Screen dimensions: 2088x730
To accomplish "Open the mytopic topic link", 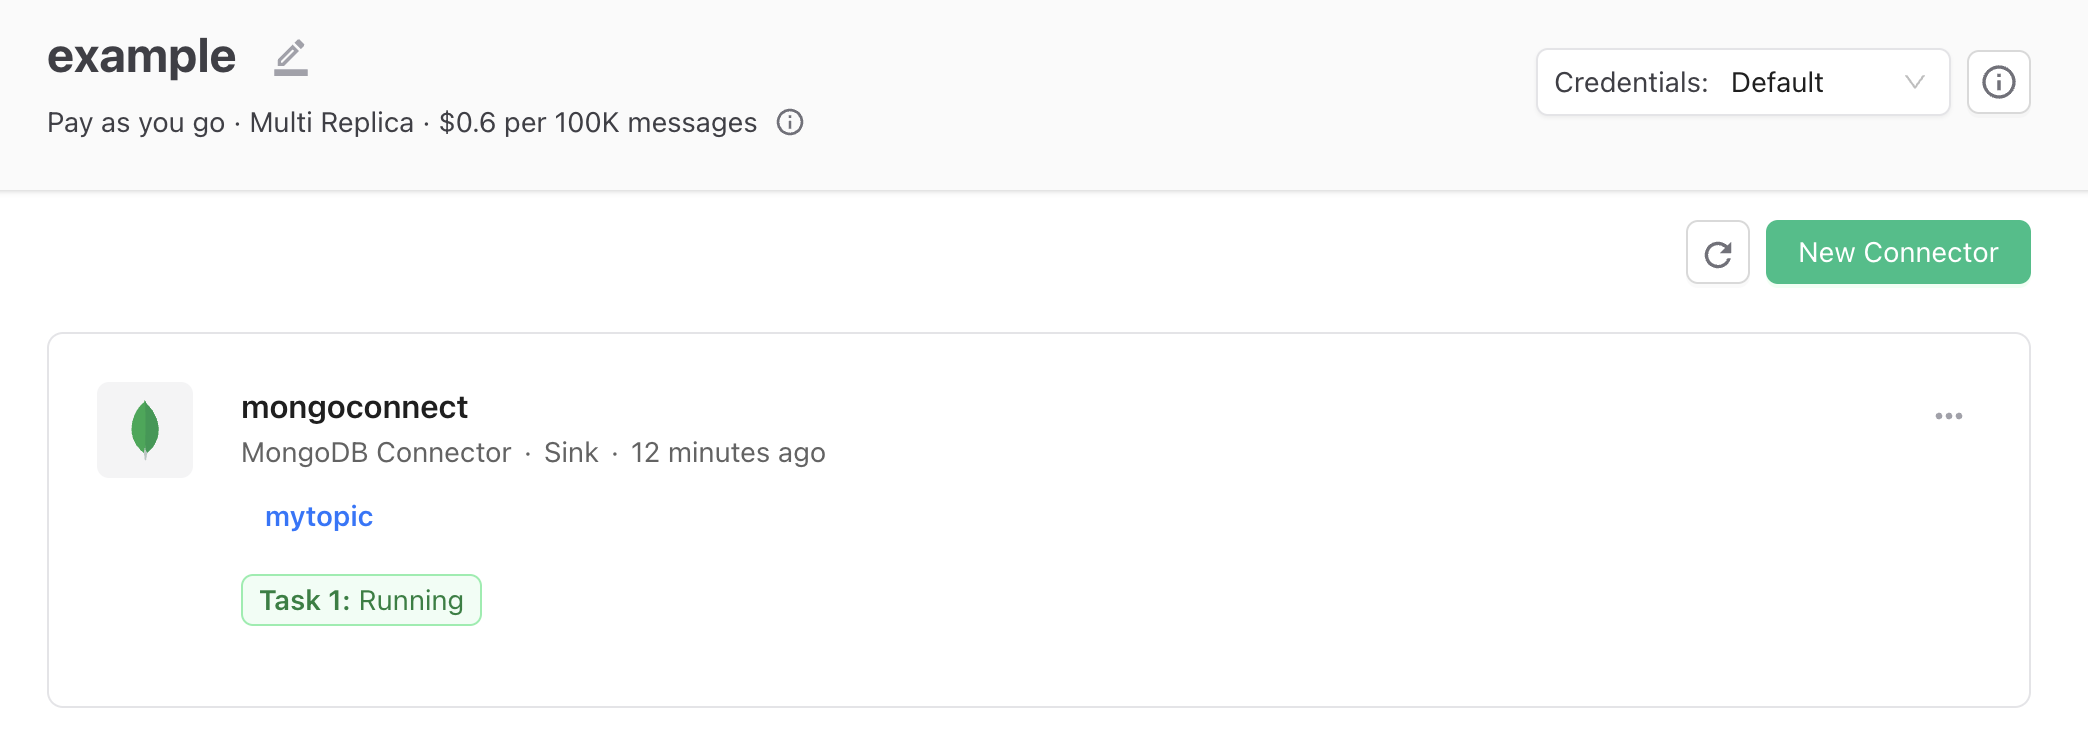I will tap(318, 516).
